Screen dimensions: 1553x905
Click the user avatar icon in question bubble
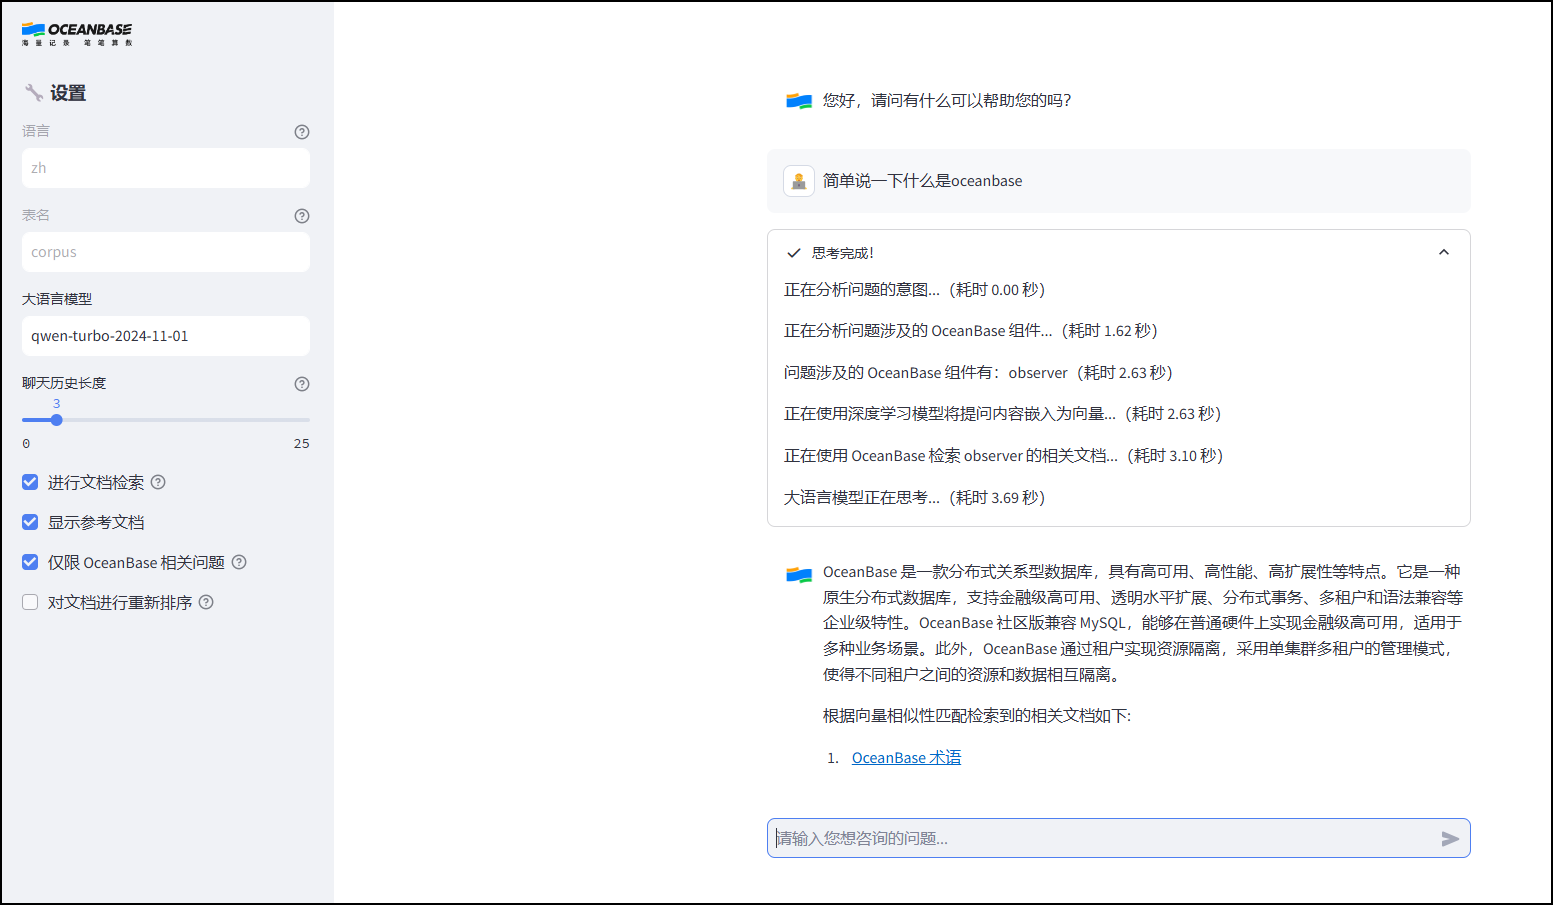(x=799, y=181)
